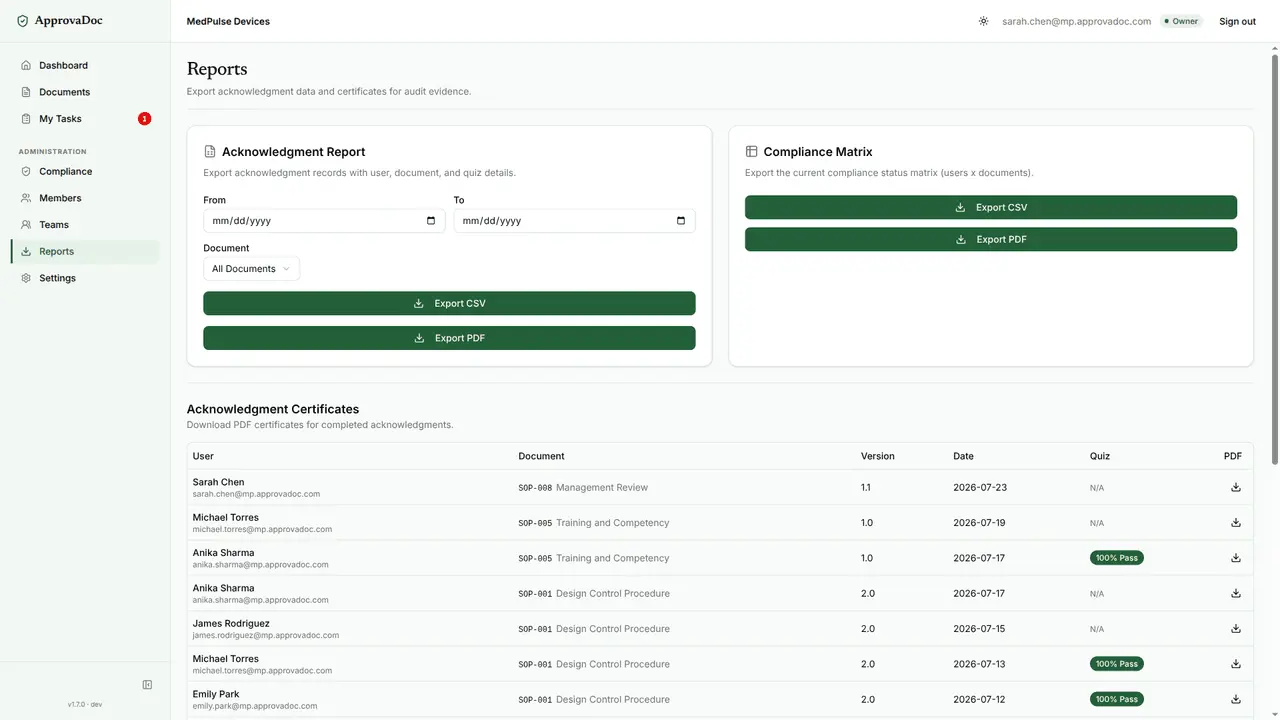This screenshot has height=720, width=1280.
Task: Click the Owner role badge
Action: pos(1181,21)
